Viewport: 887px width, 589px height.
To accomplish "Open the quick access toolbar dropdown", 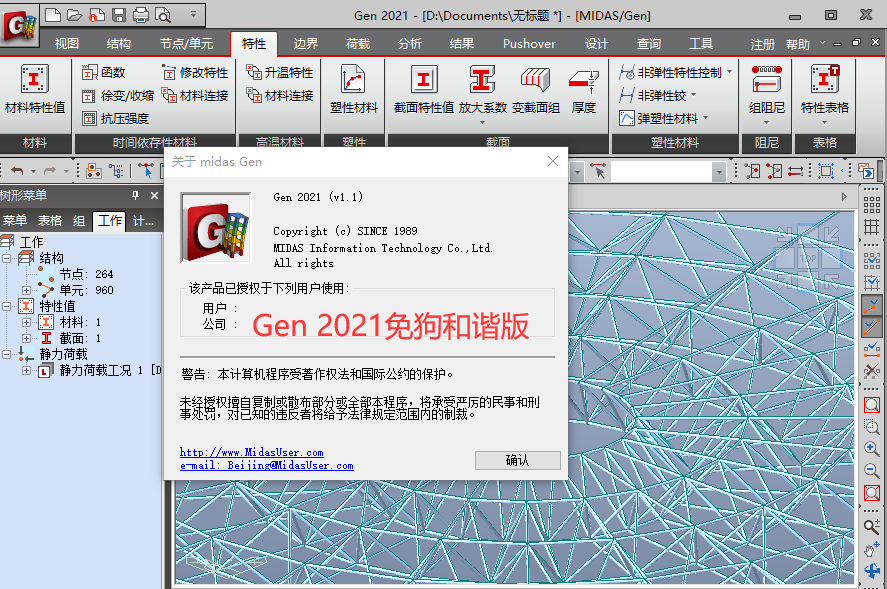I will click(x=193, y=14).
